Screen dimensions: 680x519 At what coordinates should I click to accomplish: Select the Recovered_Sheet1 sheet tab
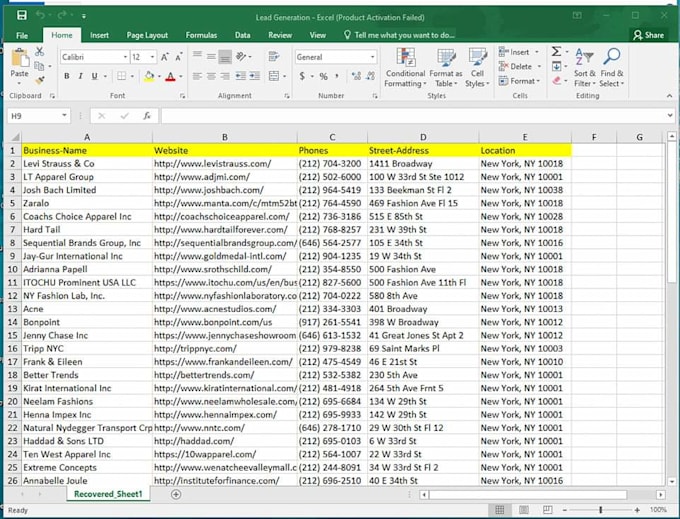[x=108, y=494]
